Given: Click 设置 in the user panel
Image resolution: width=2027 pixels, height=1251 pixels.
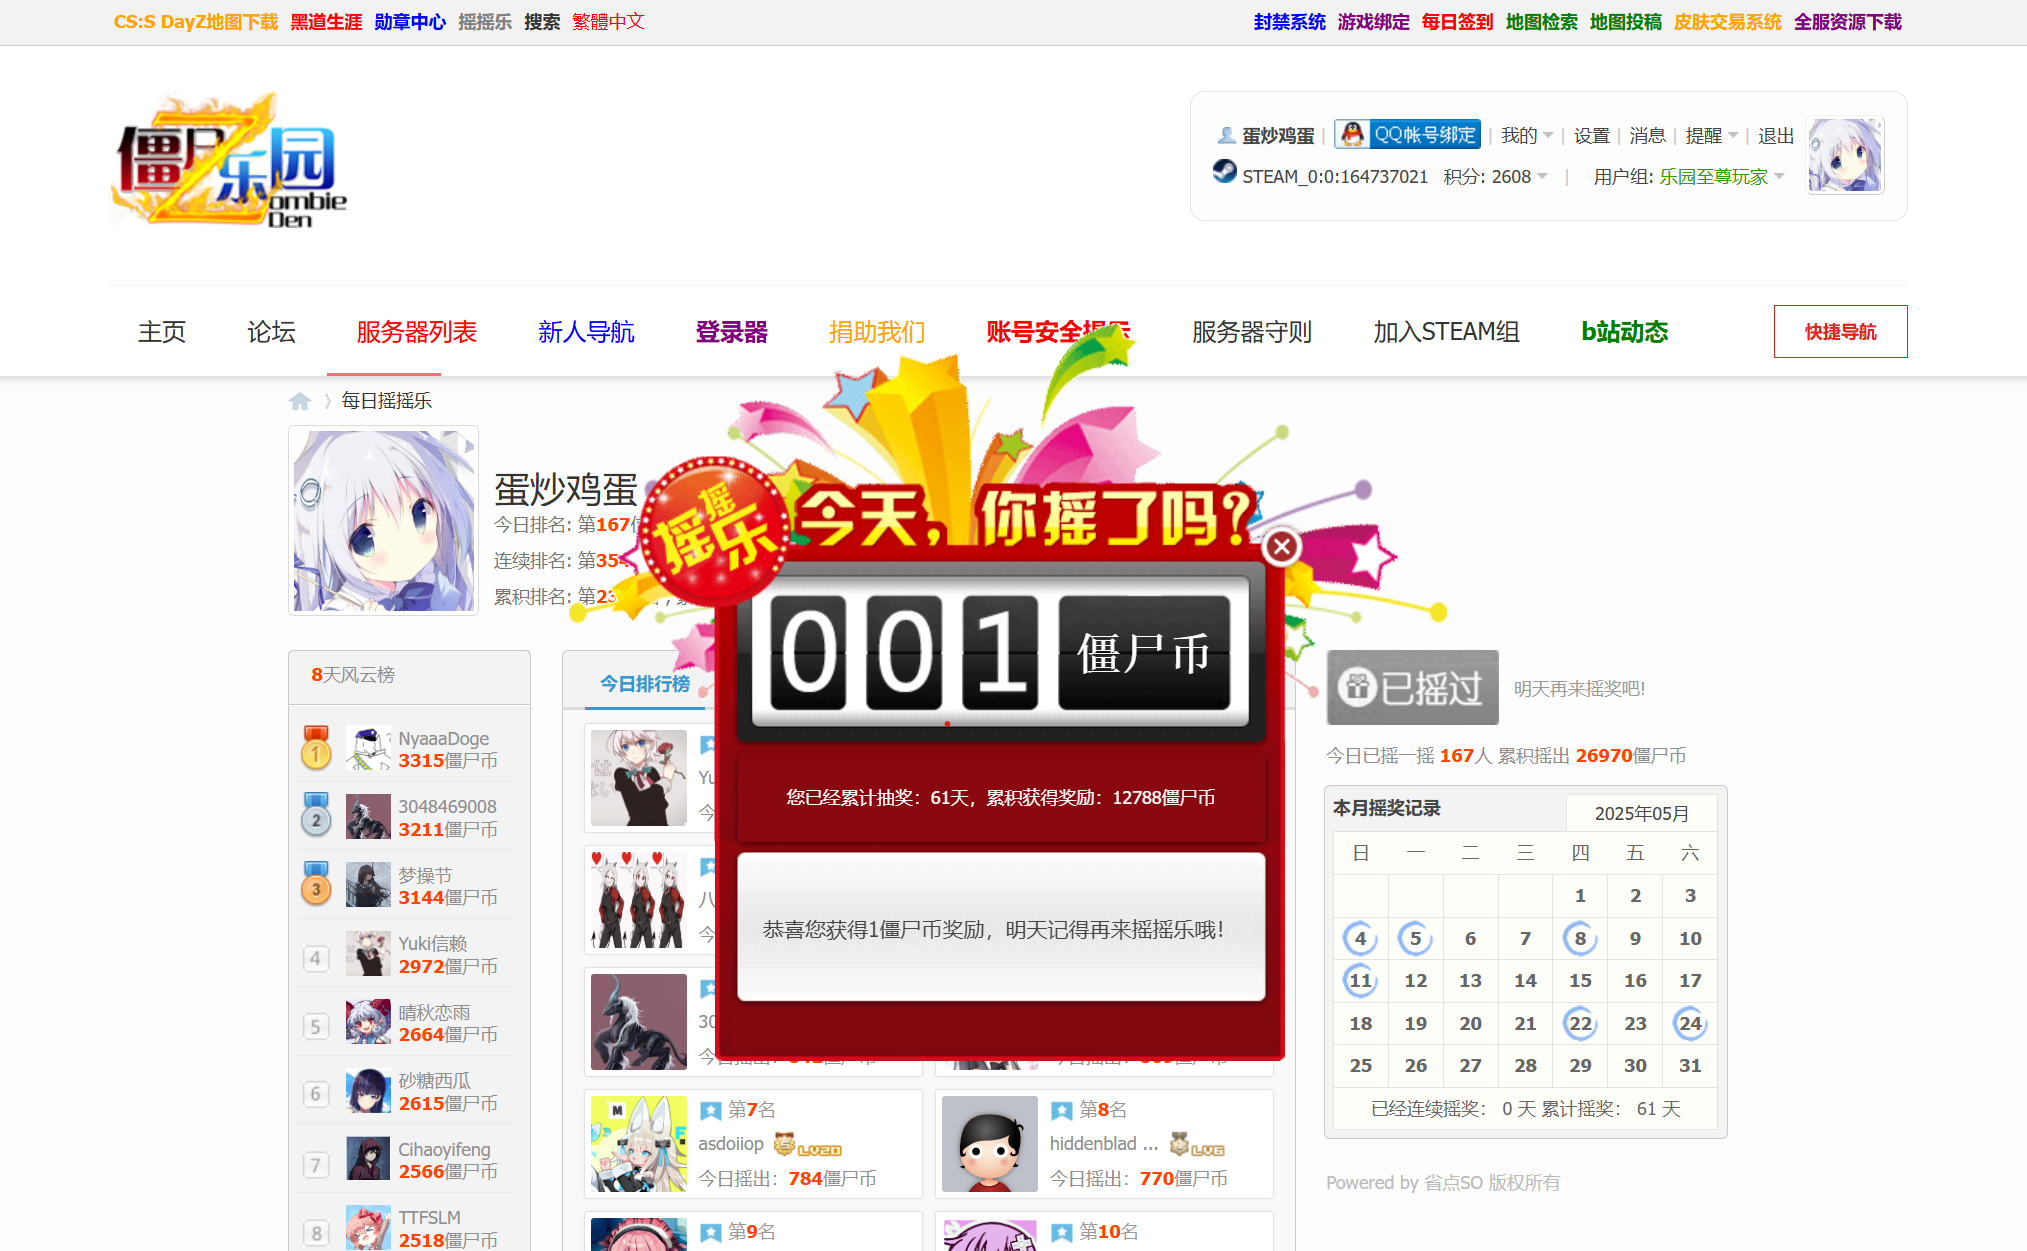Looking at the screenshot, I should pyautogui.click(x=1591, y=135).
